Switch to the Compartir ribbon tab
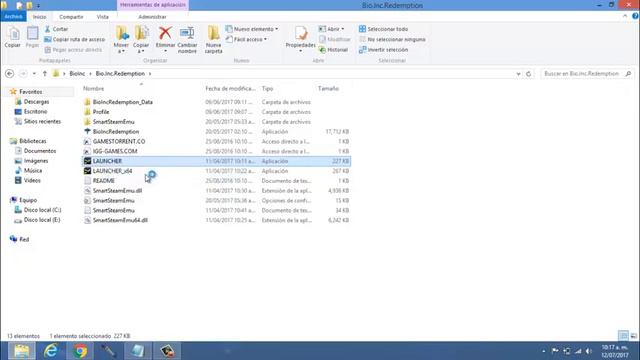Screen dimensions: 640x360 (x=71, y=17)
